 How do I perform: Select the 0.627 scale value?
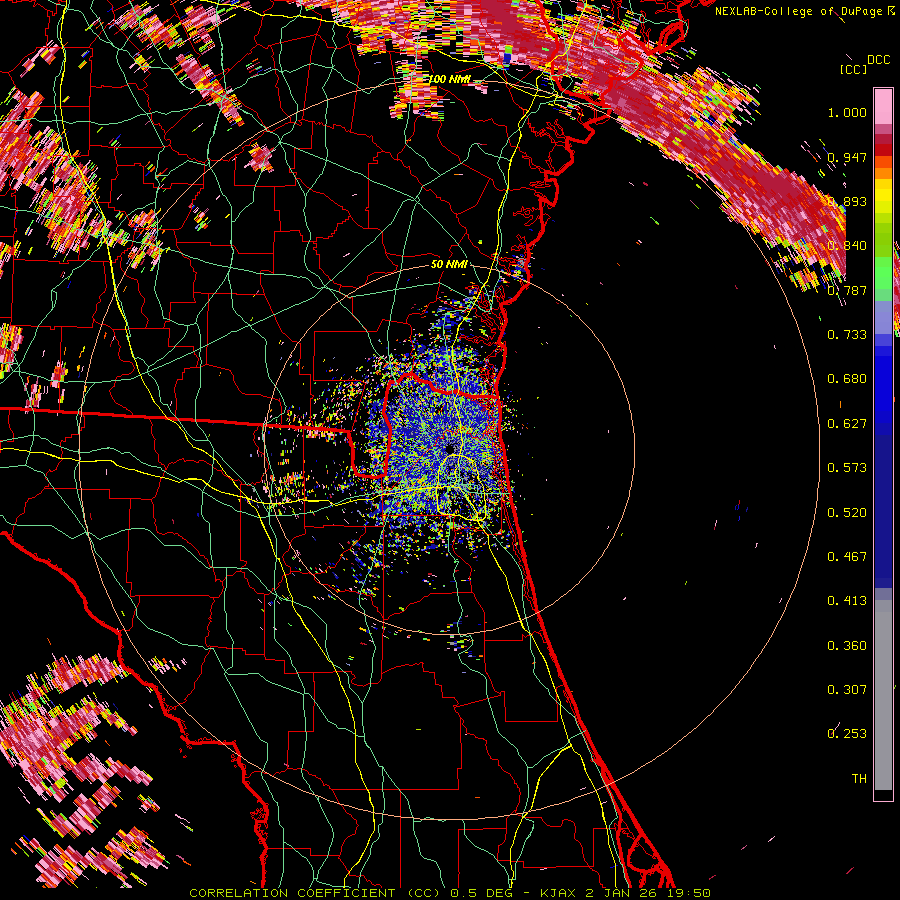pyautogui.click(x=847, y=424)
